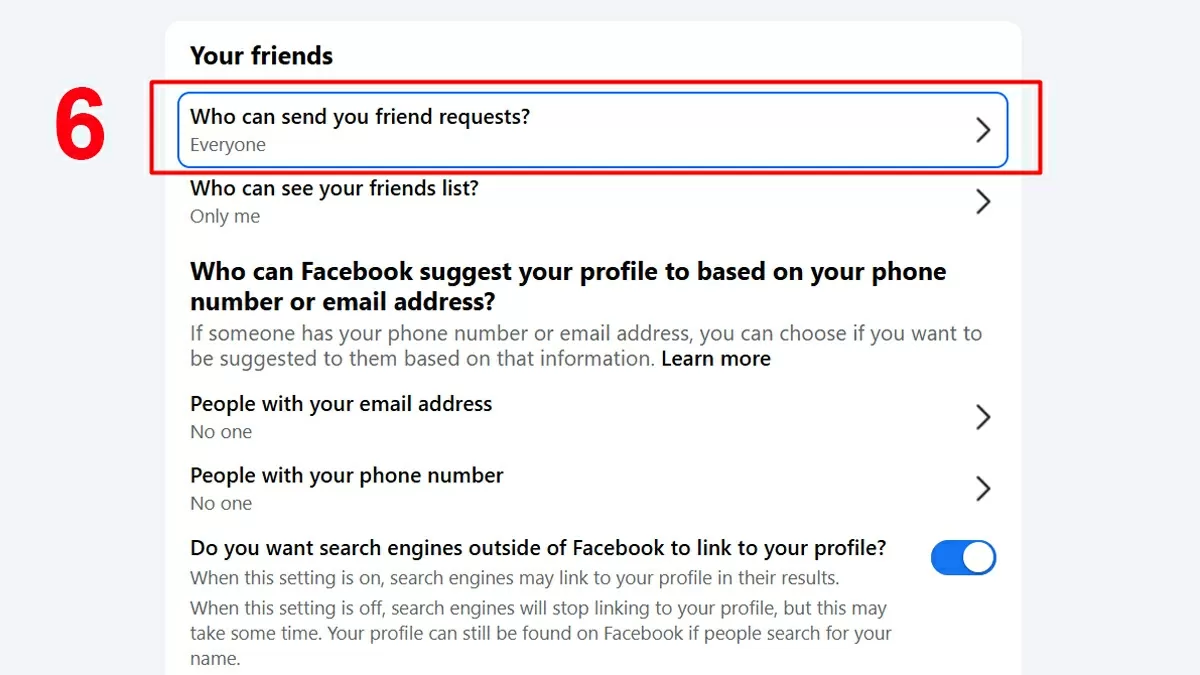The height and width of the screenshot is (675, 1200).
Task: Choose "People with your email address" option
Action: point(341,404)
